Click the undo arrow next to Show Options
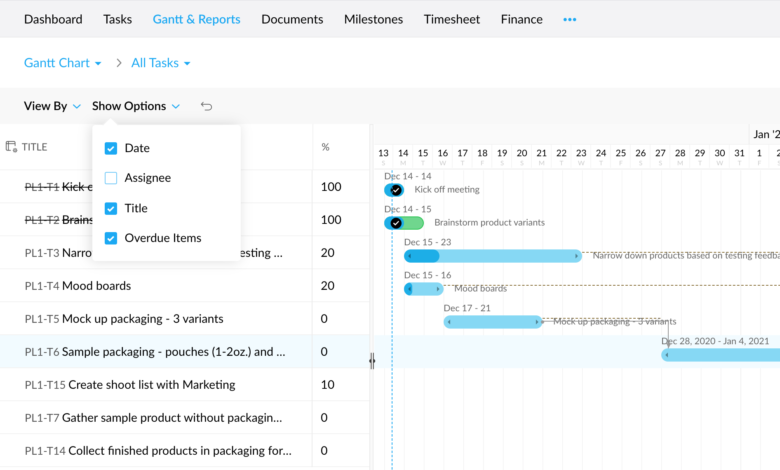Image resolution: width=780 pixels, height=470 pixels. (206, 106)
